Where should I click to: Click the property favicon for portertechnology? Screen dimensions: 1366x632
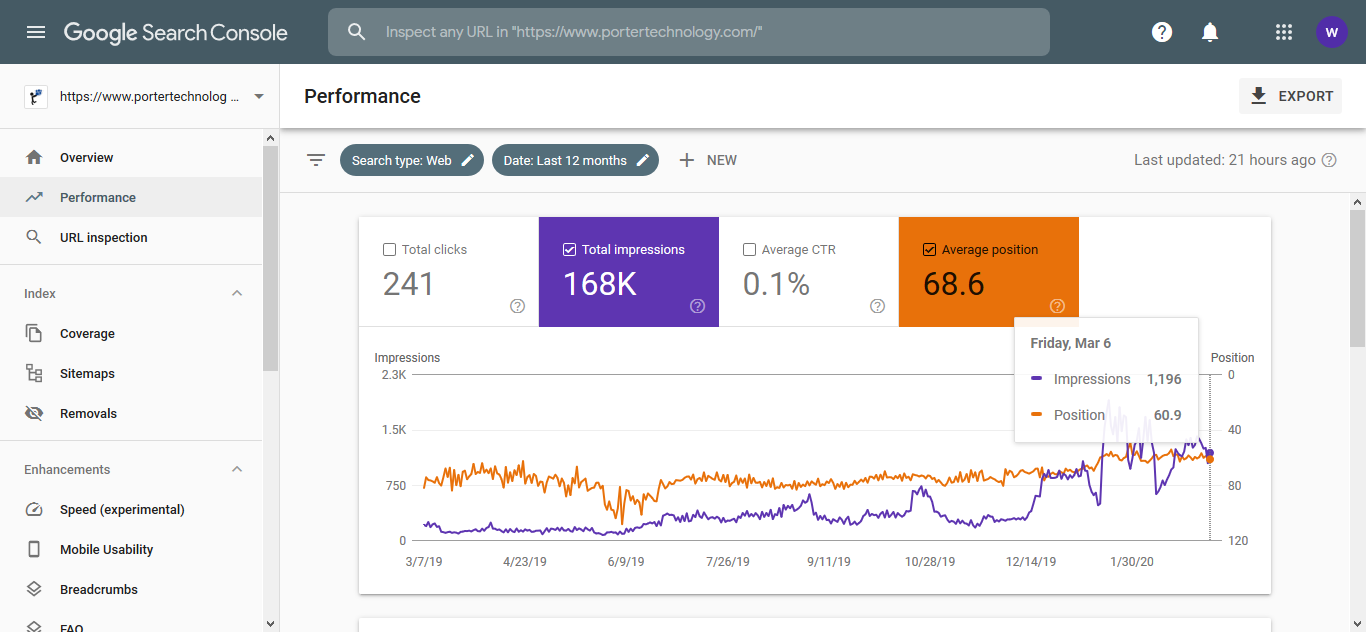point(36,97)
